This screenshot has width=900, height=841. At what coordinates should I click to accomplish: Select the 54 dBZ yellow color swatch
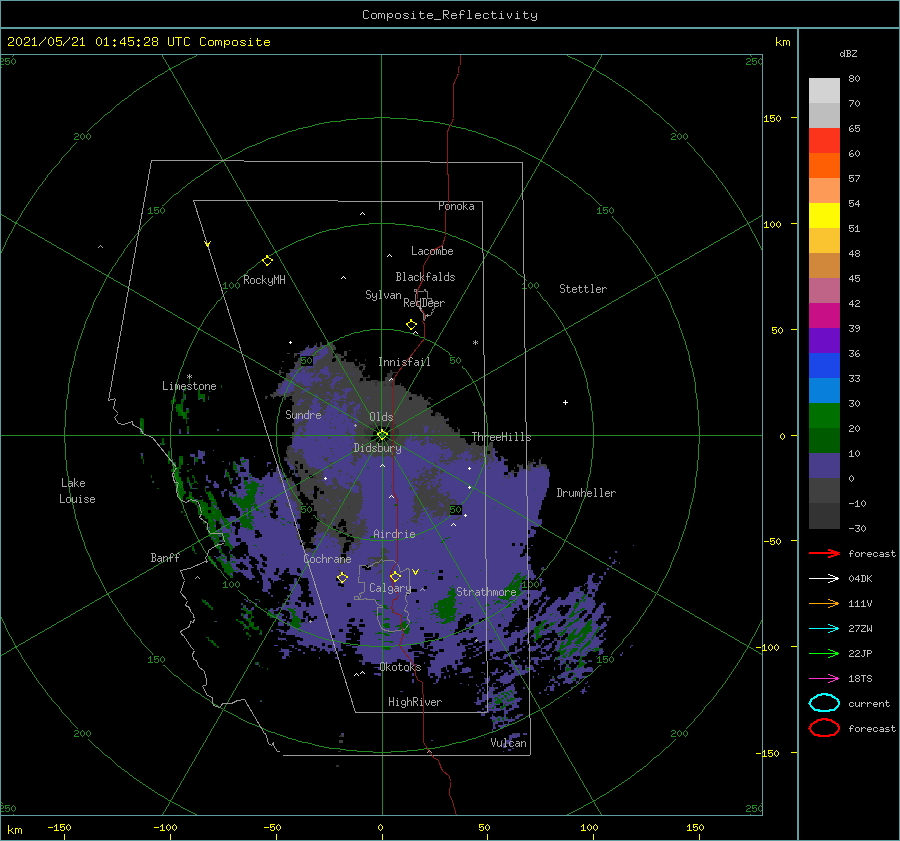(x=824, y=216)
